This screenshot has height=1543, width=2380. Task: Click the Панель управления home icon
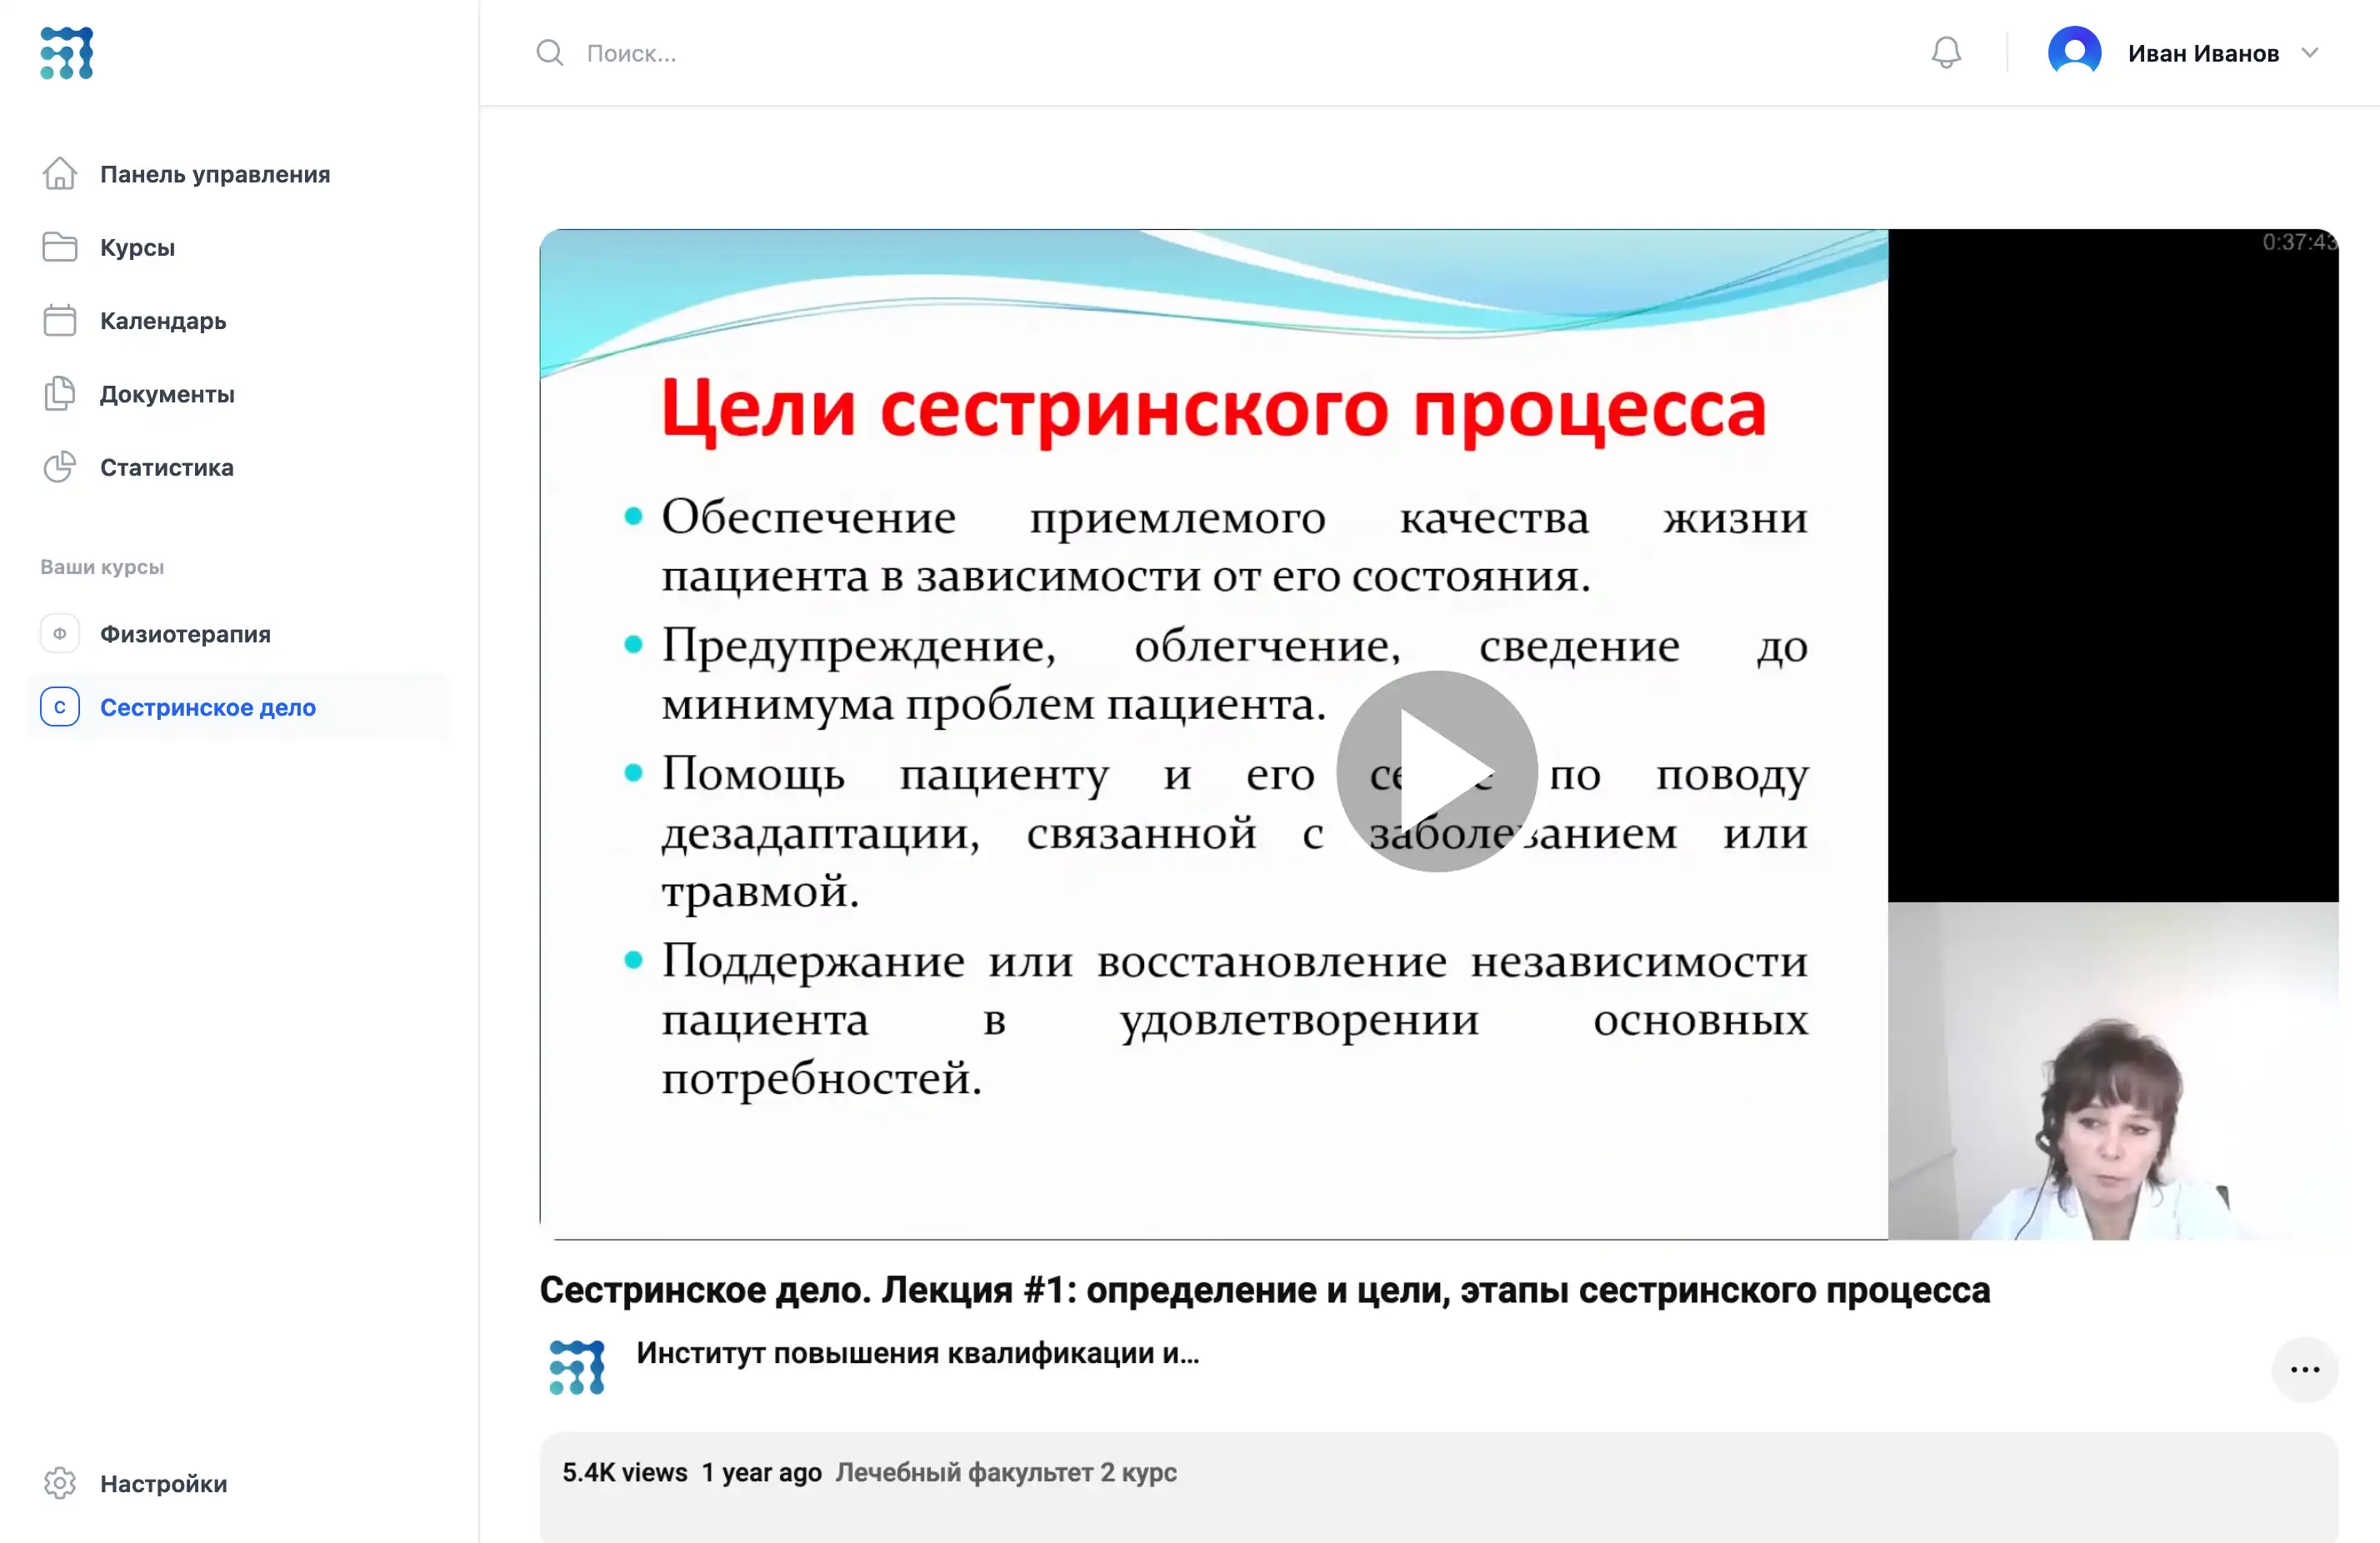(x=59, y=174)
